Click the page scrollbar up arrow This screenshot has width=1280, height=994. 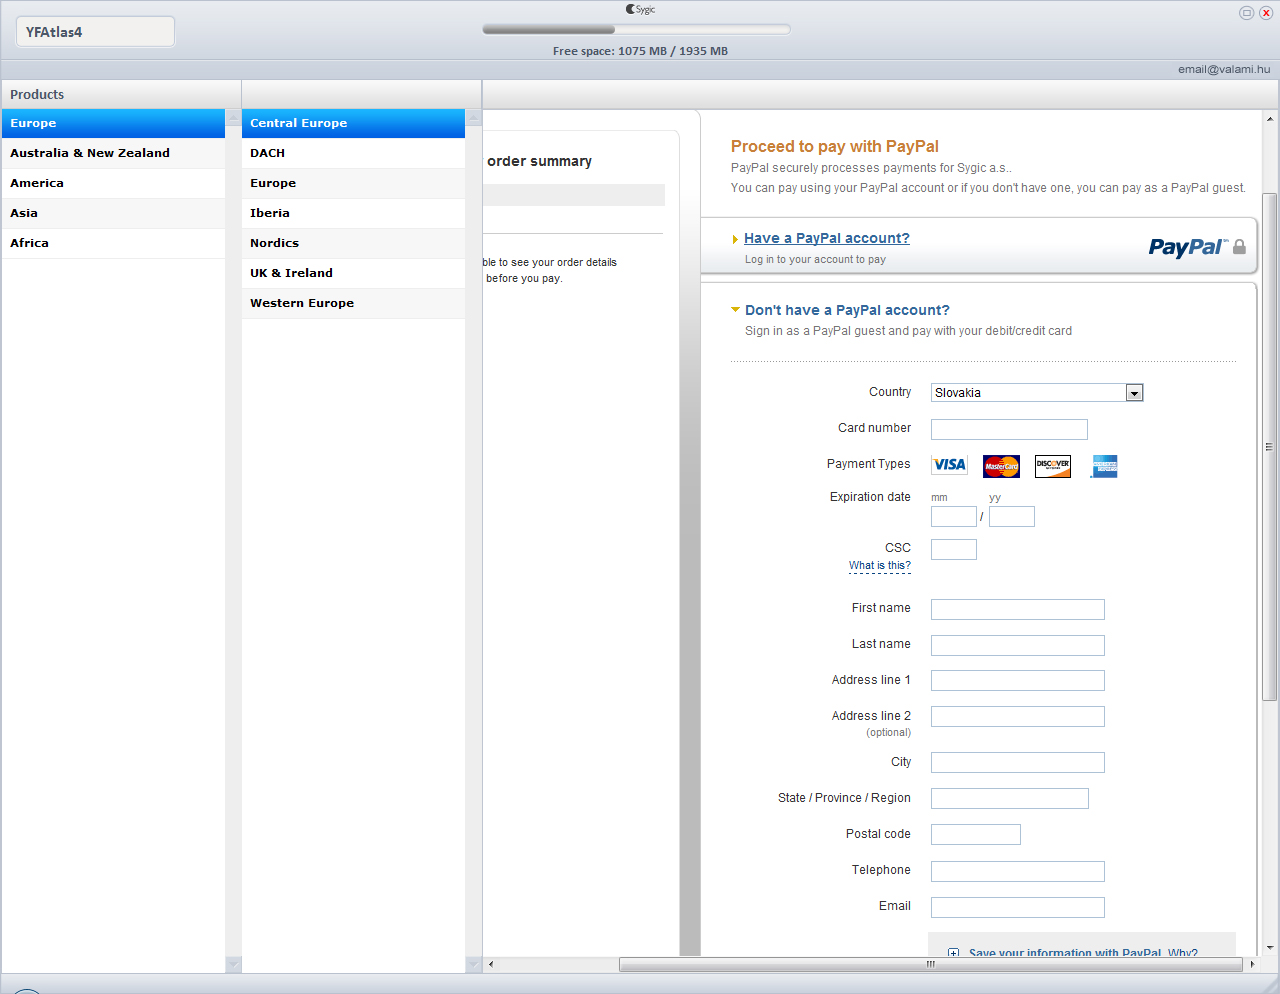(x=1270, y=117)
